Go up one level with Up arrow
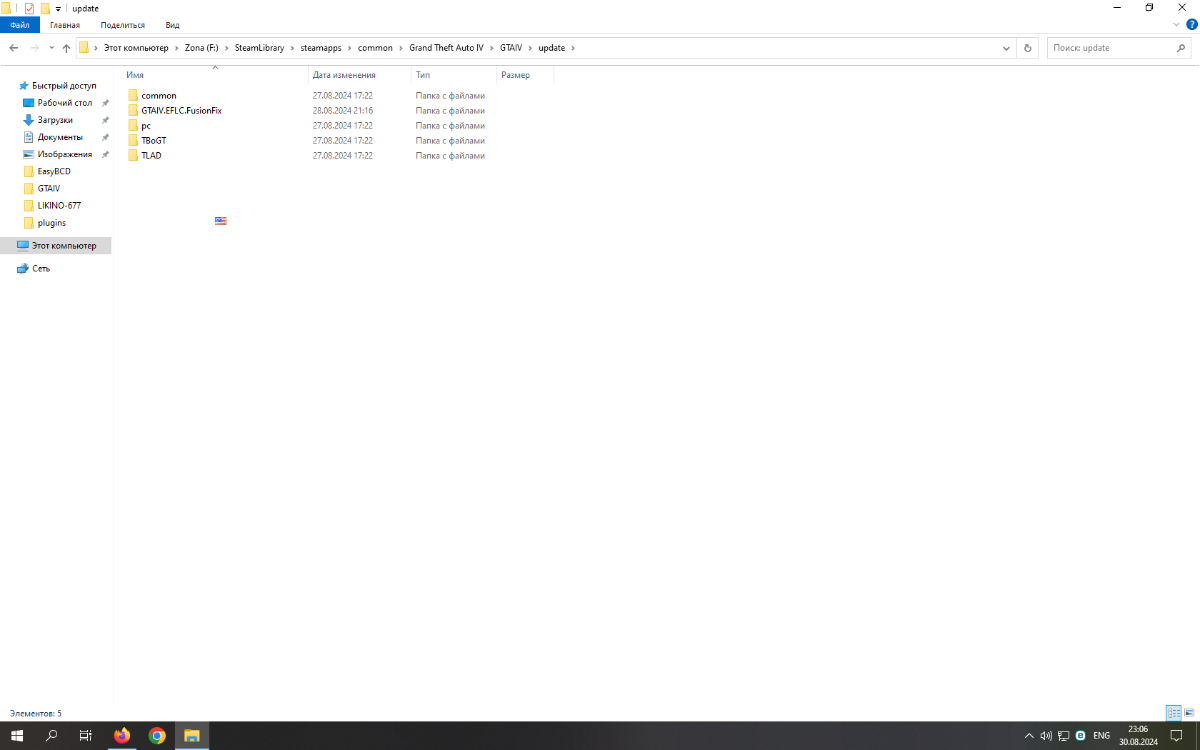The image size is (1200, 750). 66,47
